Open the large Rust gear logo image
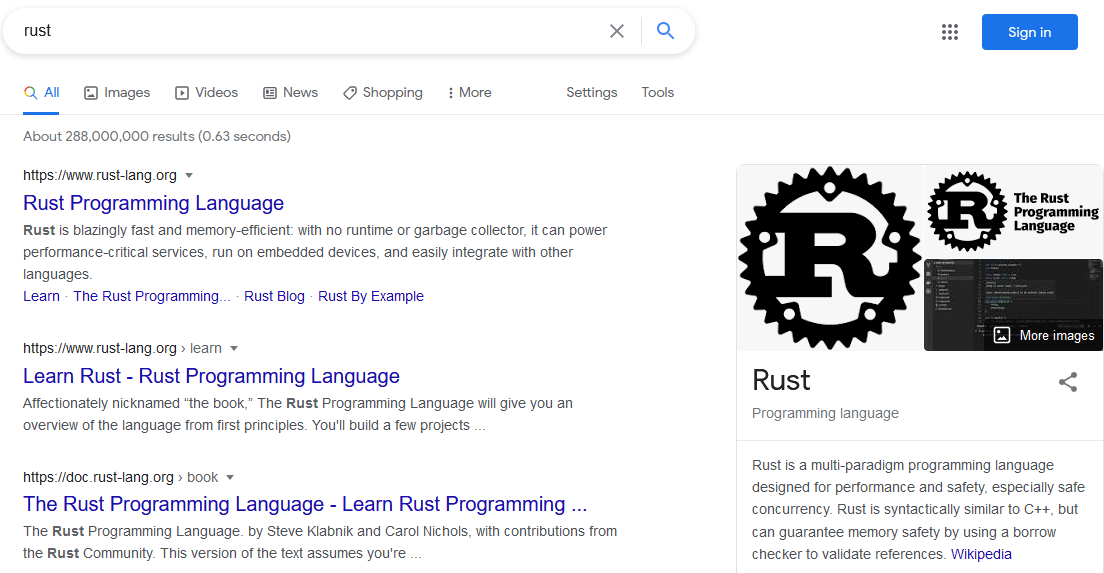The height and width of the screenshot is (573, 1104). 829,258
